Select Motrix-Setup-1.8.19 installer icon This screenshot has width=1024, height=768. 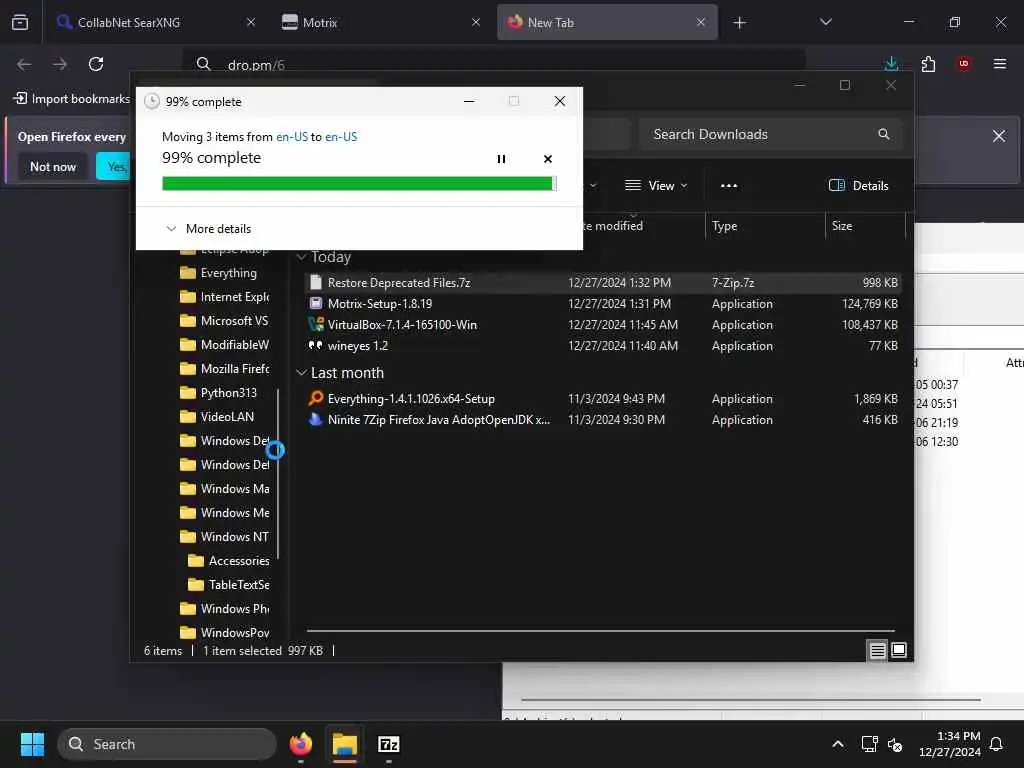tap(316, 303)
